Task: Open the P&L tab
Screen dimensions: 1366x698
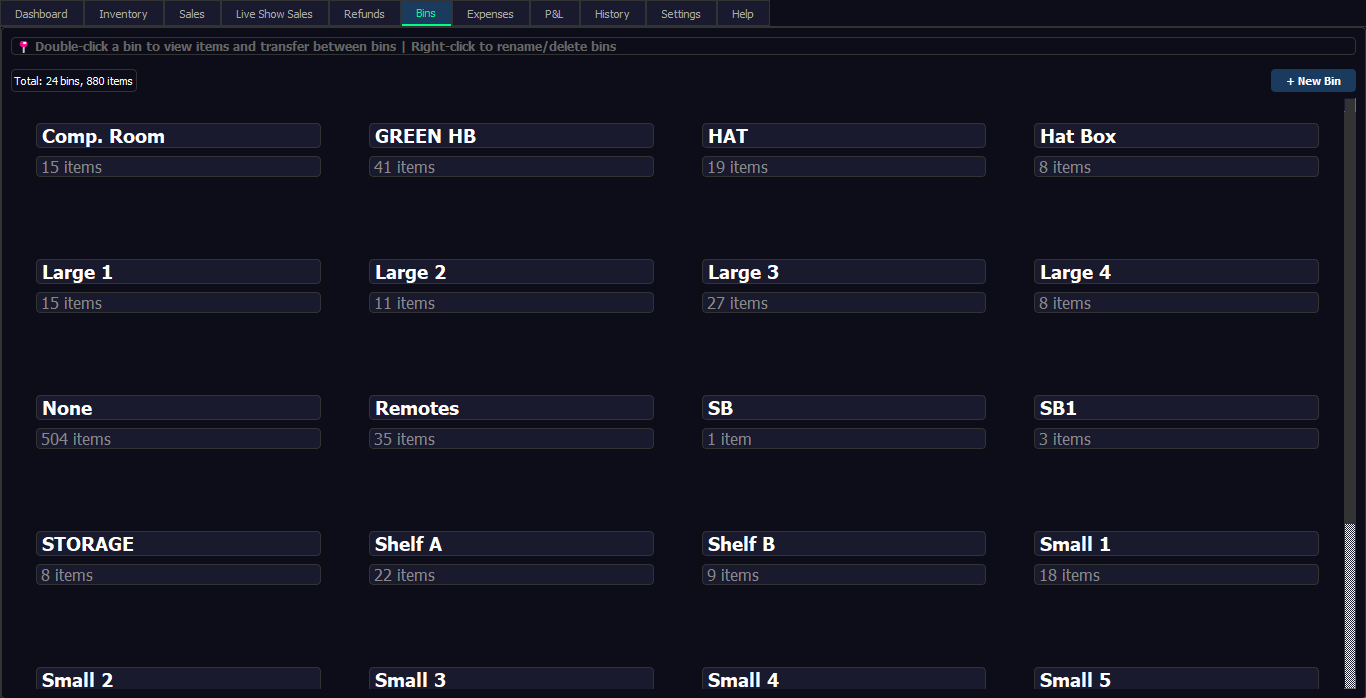Action: pyautogui.click(x=554, y=14)
